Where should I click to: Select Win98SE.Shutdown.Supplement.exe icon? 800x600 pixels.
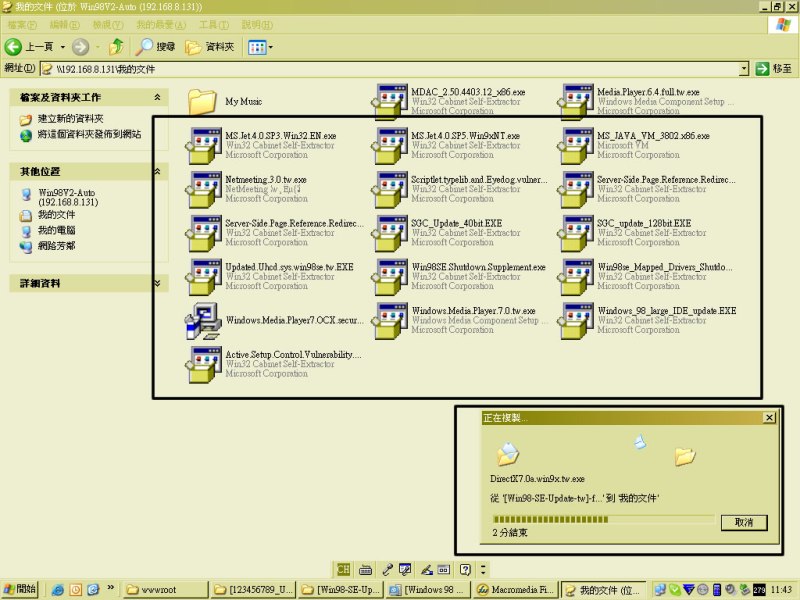(x=390, y=277)
